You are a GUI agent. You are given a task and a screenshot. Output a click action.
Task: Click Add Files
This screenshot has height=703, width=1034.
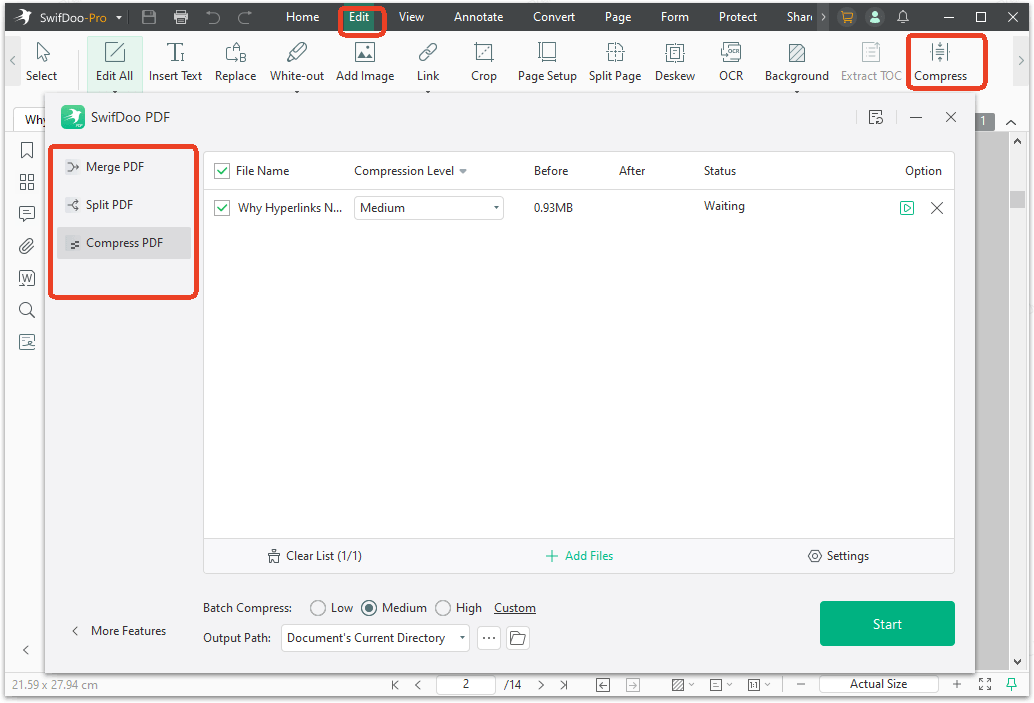coord(580,556)
